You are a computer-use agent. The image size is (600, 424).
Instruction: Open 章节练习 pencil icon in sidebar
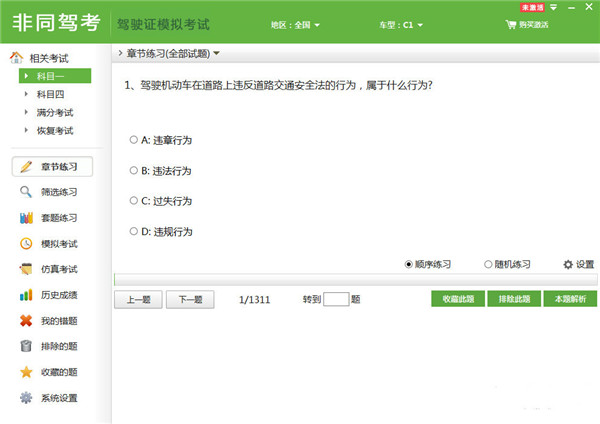point(26,167)
